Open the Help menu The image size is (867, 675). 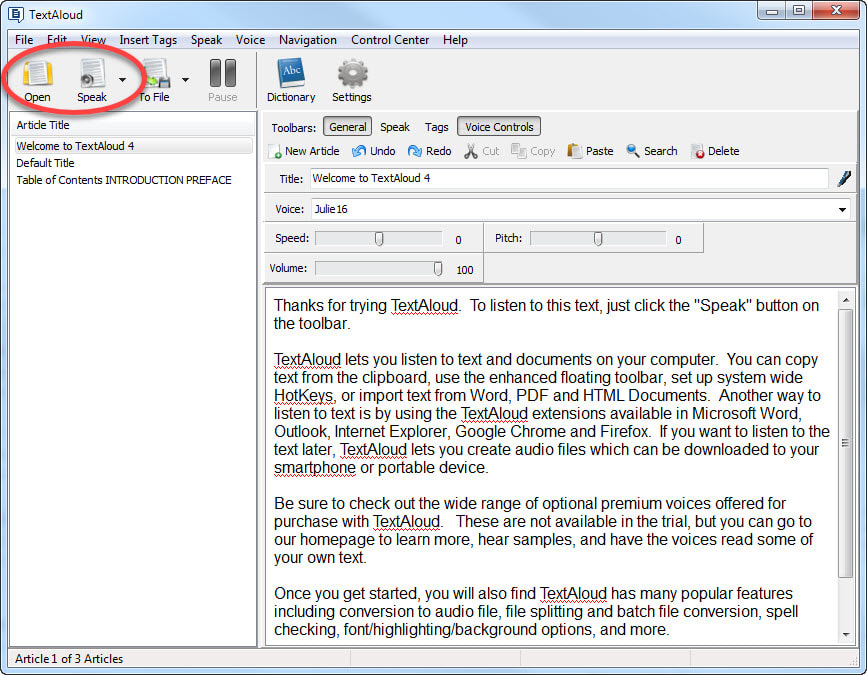(x=455, y=40)
